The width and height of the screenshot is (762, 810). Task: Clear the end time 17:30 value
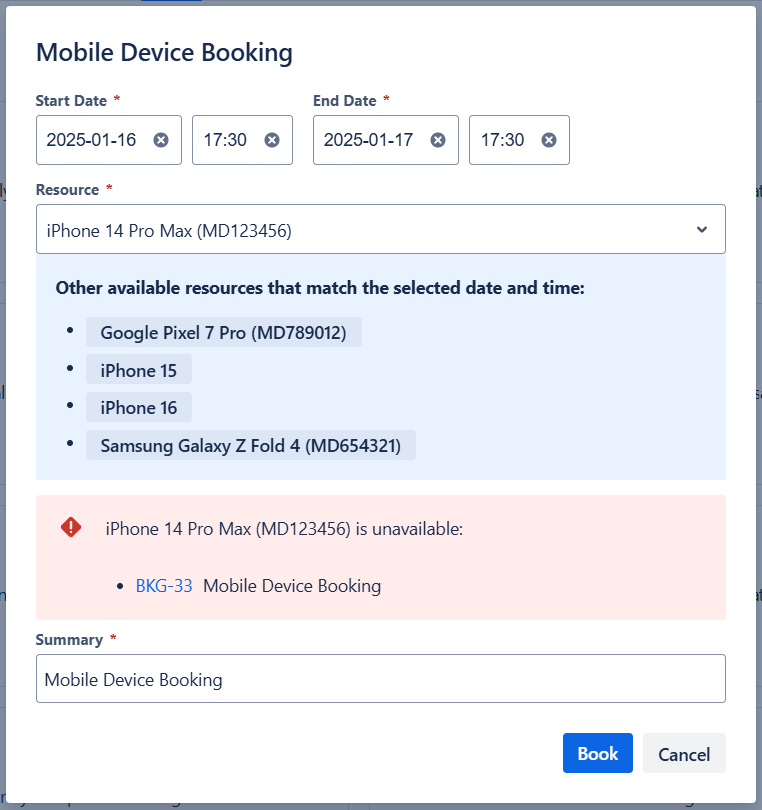click(x=549, y=140)
